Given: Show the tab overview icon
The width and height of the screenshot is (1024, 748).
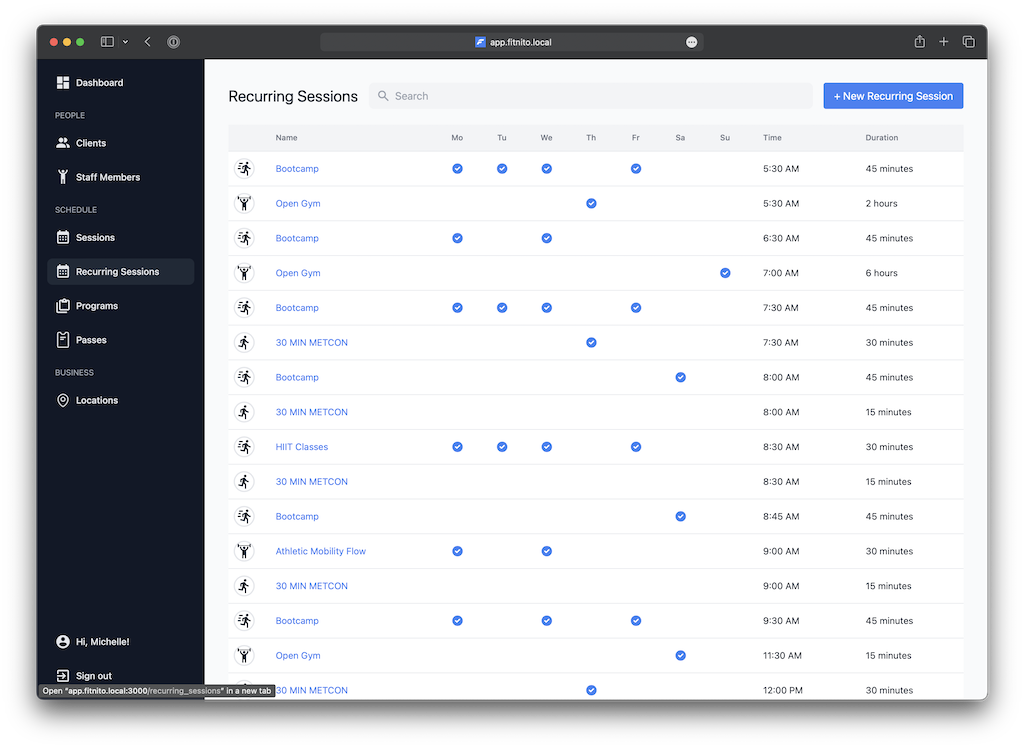Looking at the screenshot, I should point(968,42).
